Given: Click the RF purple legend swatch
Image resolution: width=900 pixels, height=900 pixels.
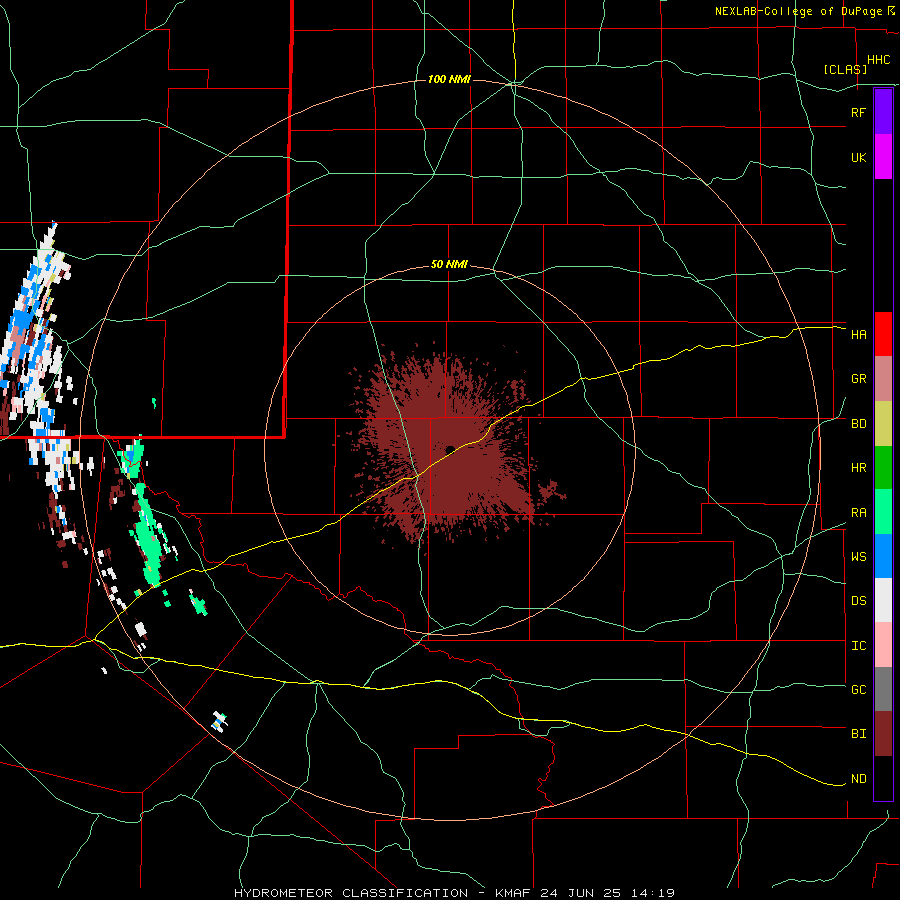Looking at the screenshot, I should tap(883, 112).
